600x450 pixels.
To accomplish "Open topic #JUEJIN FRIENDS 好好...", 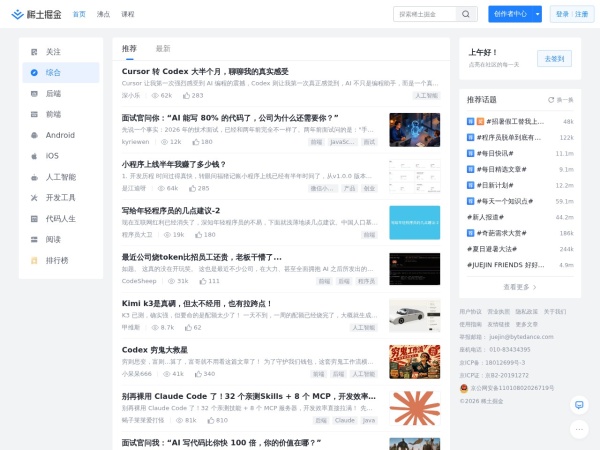I will 506,265.
